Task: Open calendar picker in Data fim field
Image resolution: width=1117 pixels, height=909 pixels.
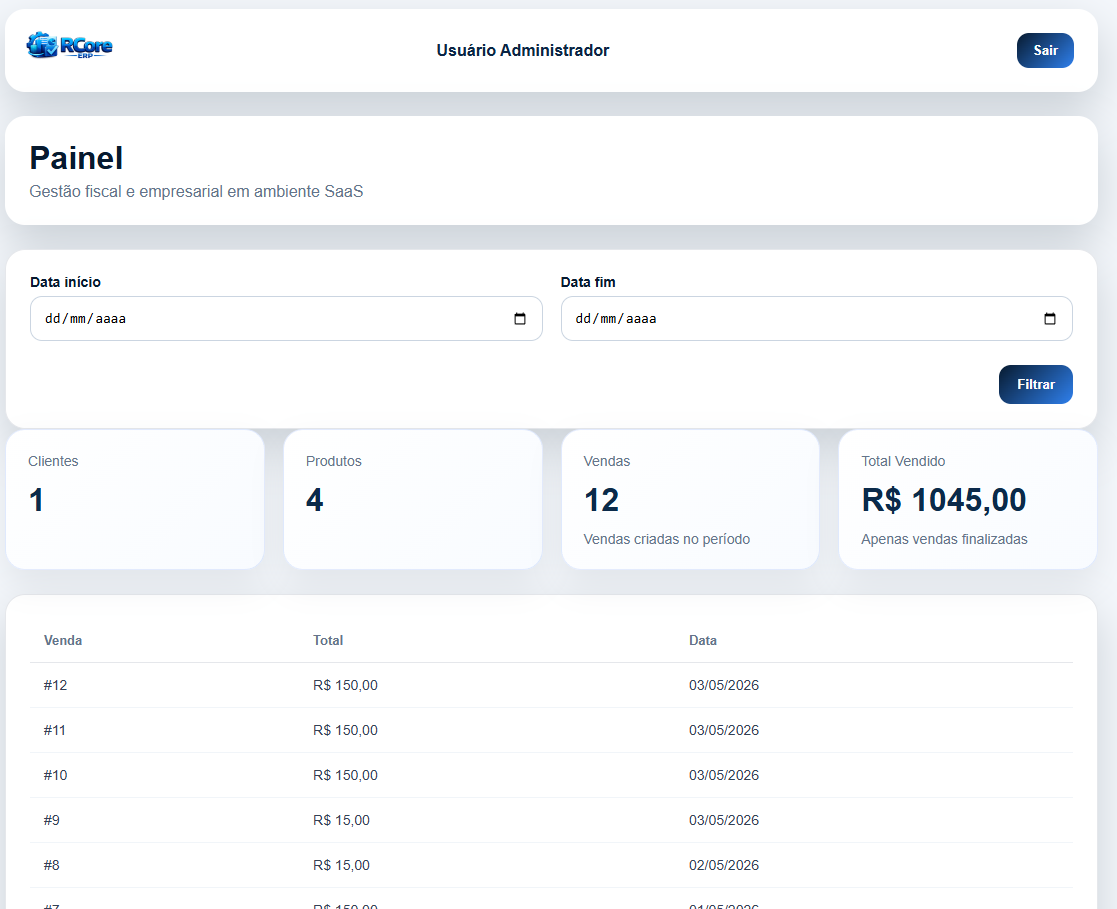Action: tap(1050, 318)
